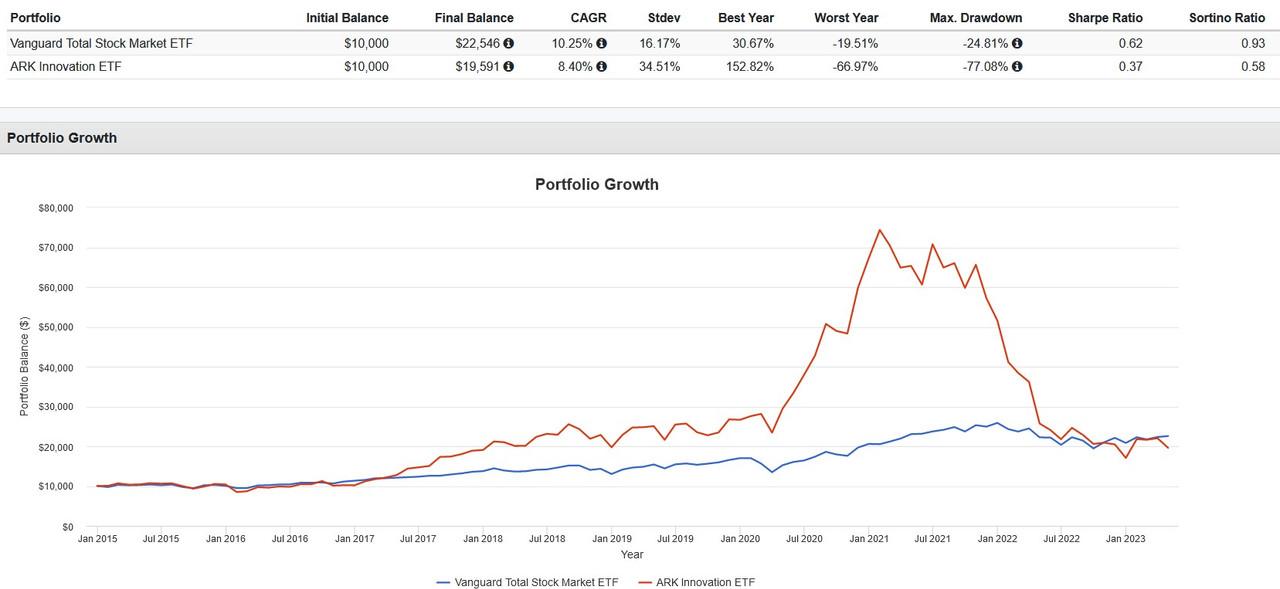Open the Final Balance info tooltip for ARK Innovation ETF
Viewport: 1280px width, 589px height.
509,66
